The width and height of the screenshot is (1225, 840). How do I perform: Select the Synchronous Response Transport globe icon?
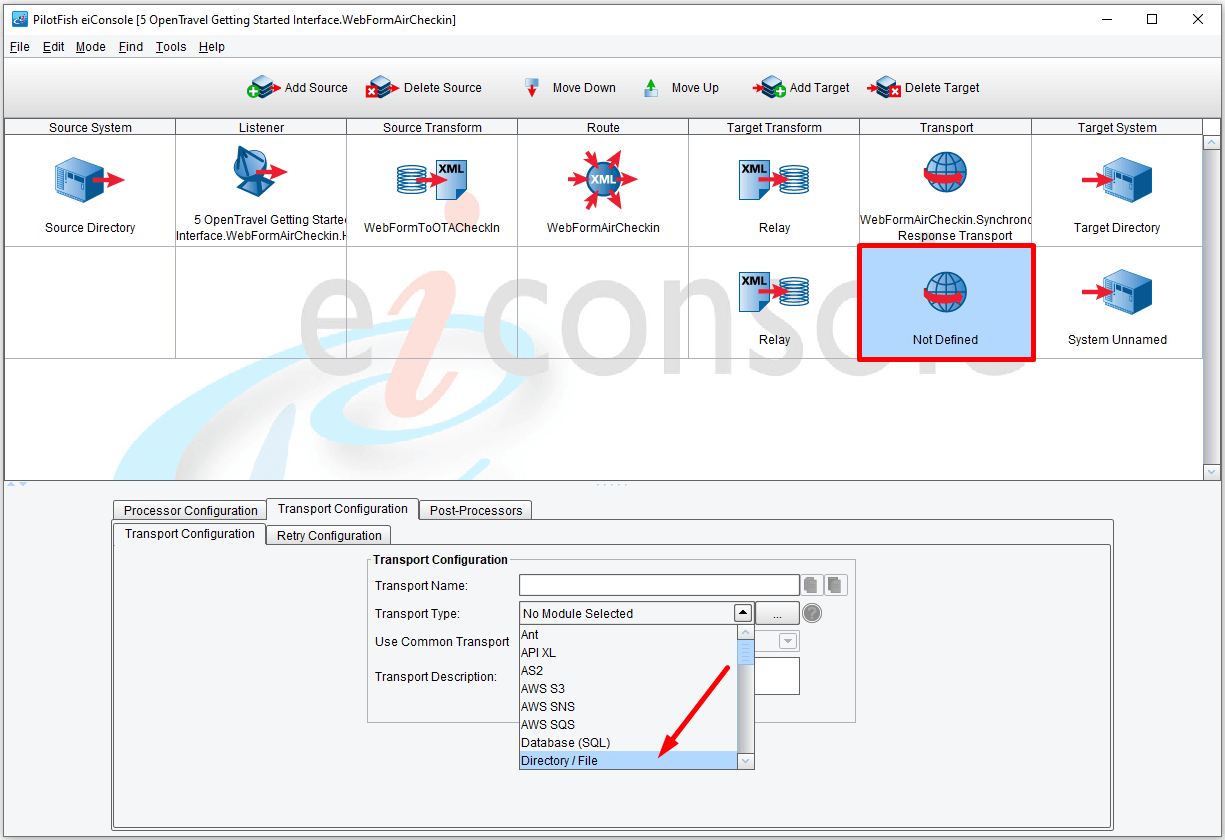pos(946,172)
